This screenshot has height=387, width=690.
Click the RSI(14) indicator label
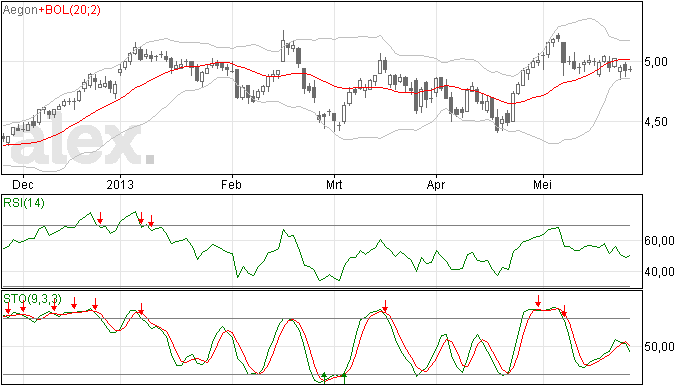point(24,203)
